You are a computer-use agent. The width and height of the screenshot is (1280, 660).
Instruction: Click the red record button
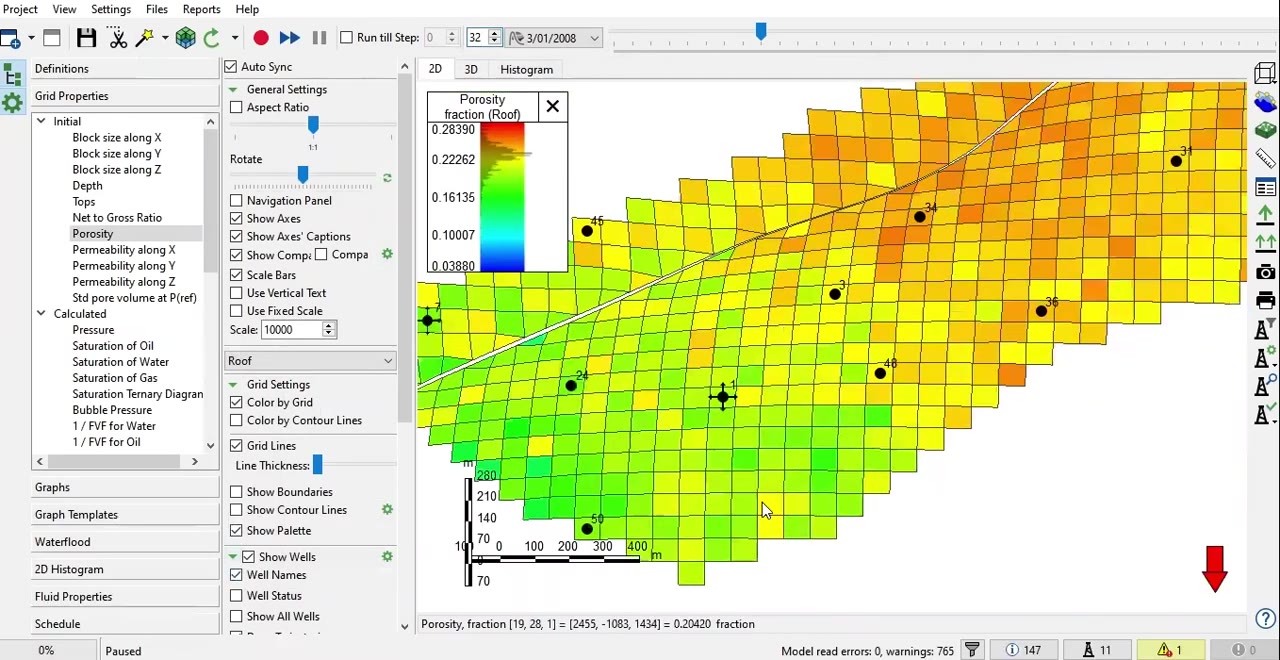(x=261, y=37)
